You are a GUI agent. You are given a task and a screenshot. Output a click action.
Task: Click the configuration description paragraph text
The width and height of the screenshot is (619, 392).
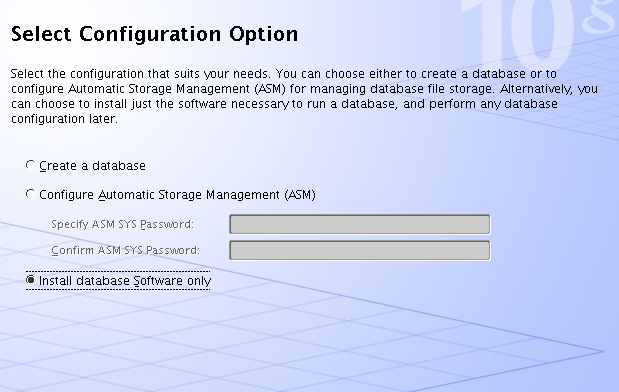[304, 96]
